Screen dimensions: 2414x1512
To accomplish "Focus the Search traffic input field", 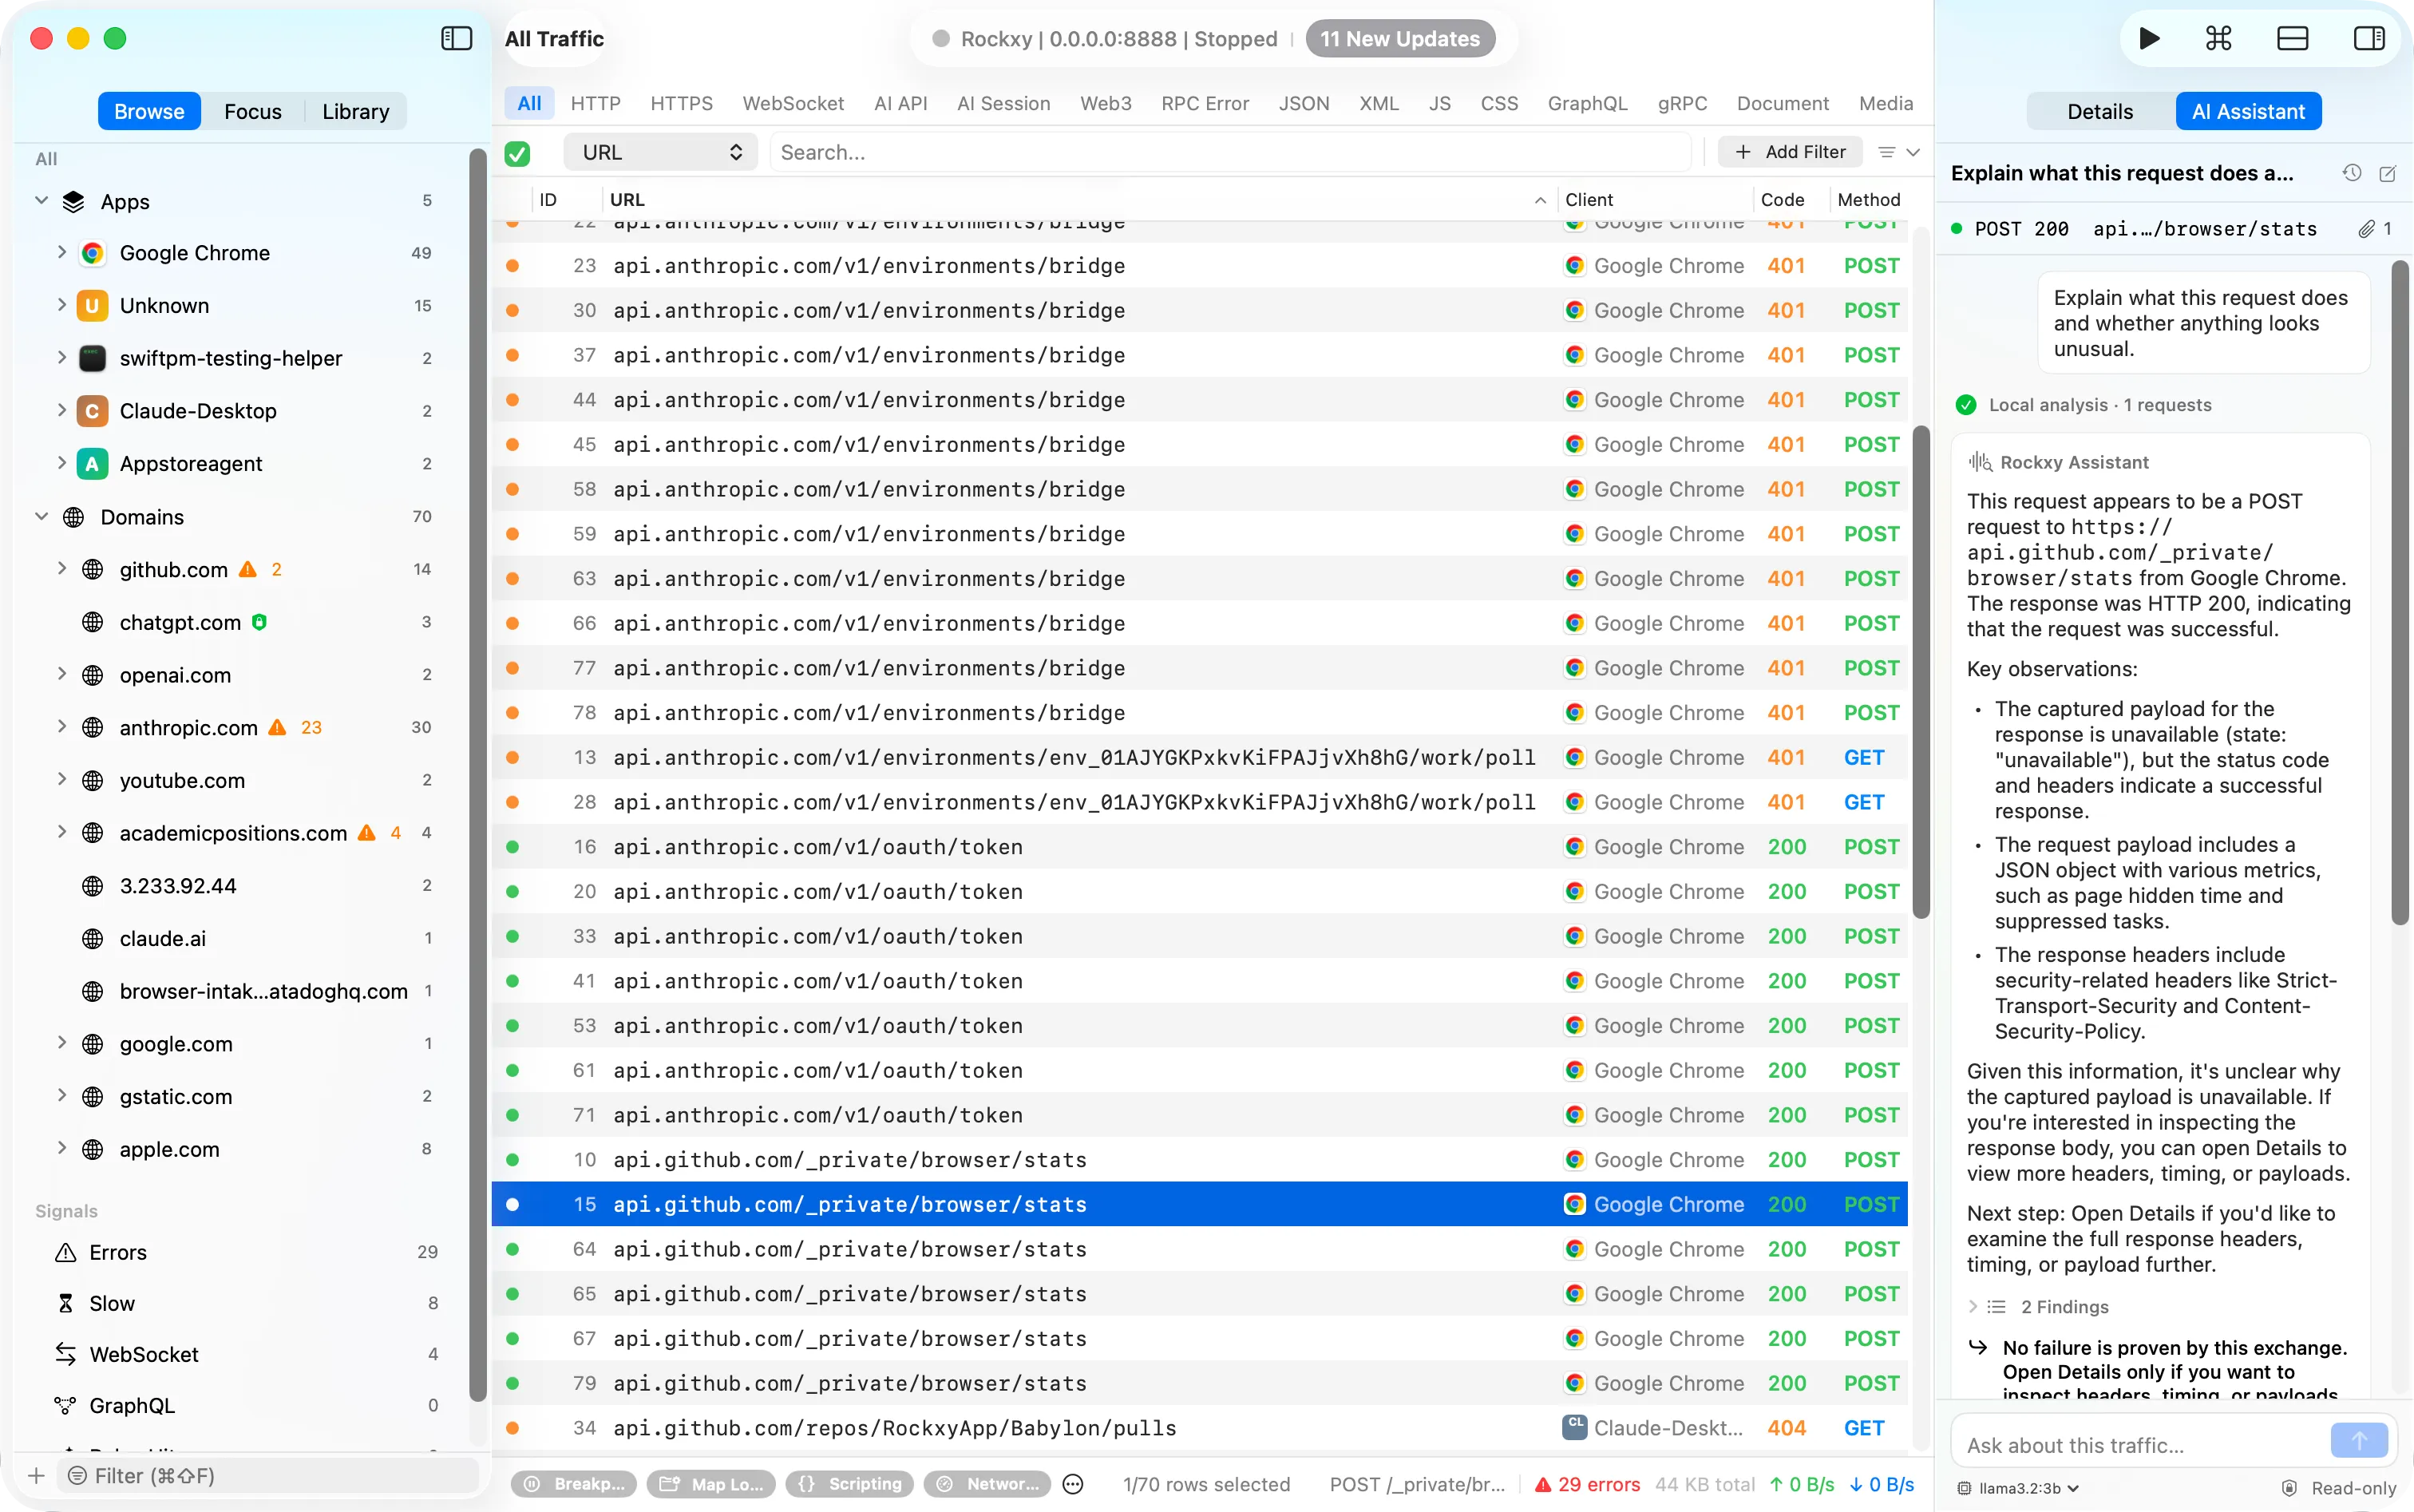I will click(1231, 152).
